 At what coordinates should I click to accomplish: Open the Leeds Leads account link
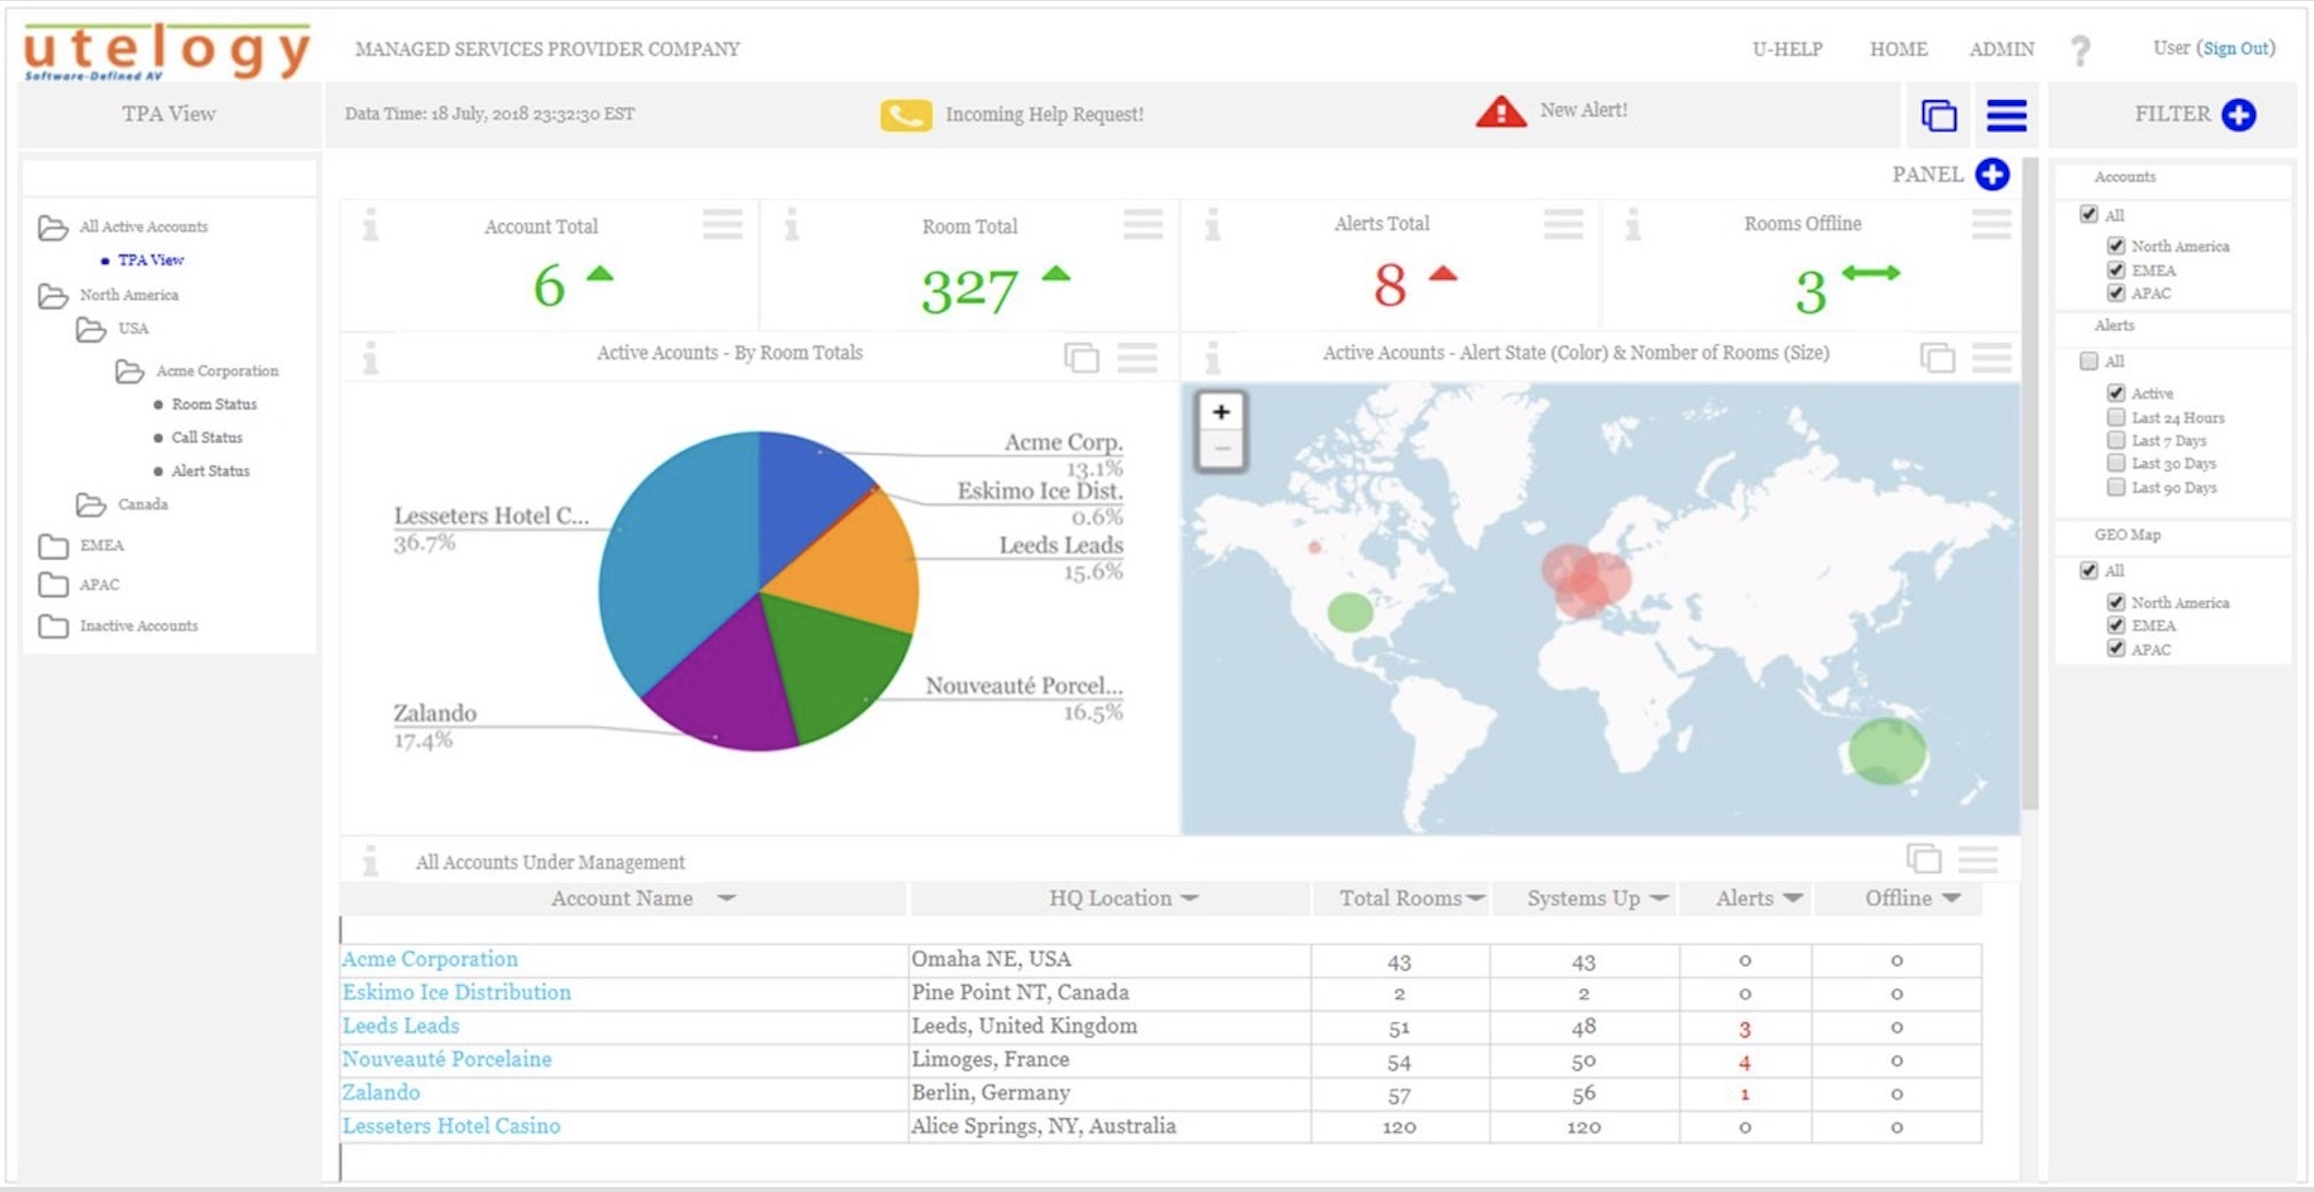coord(401,1026)
